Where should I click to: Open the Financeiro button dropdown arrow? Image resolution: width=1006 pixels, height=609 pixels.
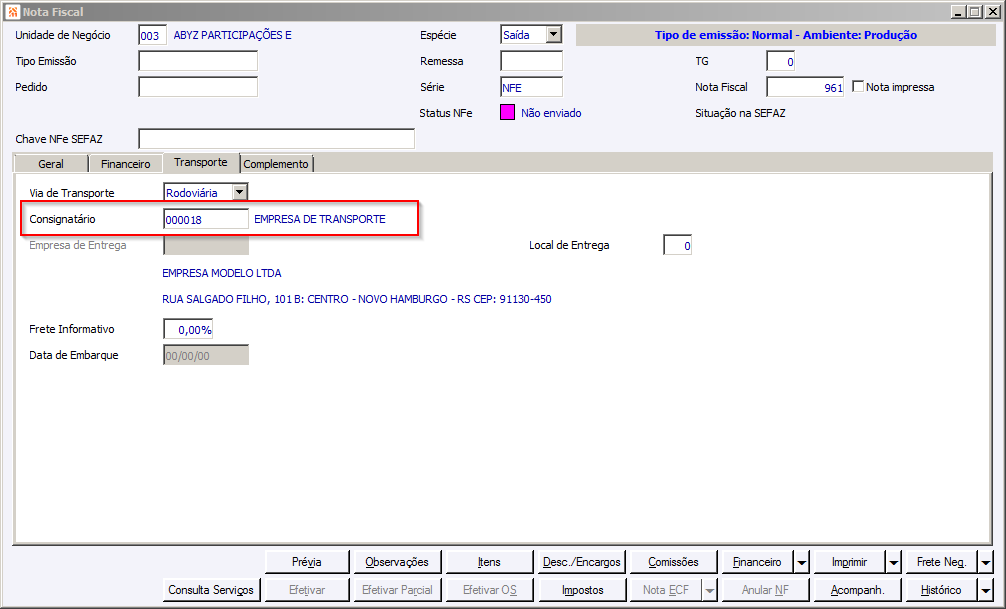click(x=802, y=562)
